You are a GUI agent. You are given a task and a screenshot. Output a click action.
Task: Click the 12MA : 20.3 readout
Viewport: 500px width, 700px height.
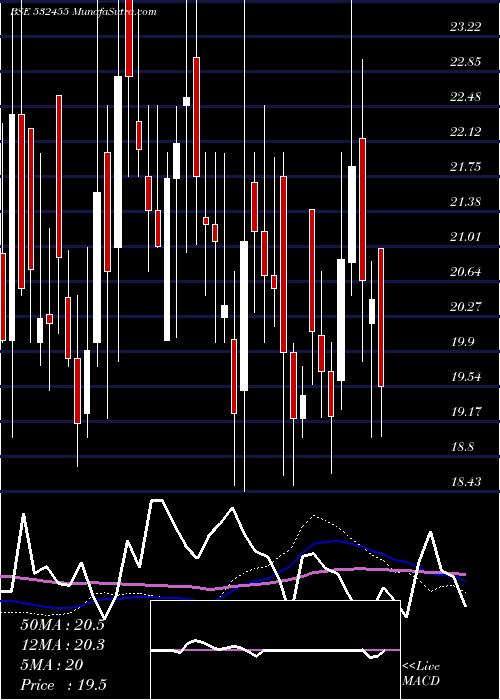pos(62,645)
